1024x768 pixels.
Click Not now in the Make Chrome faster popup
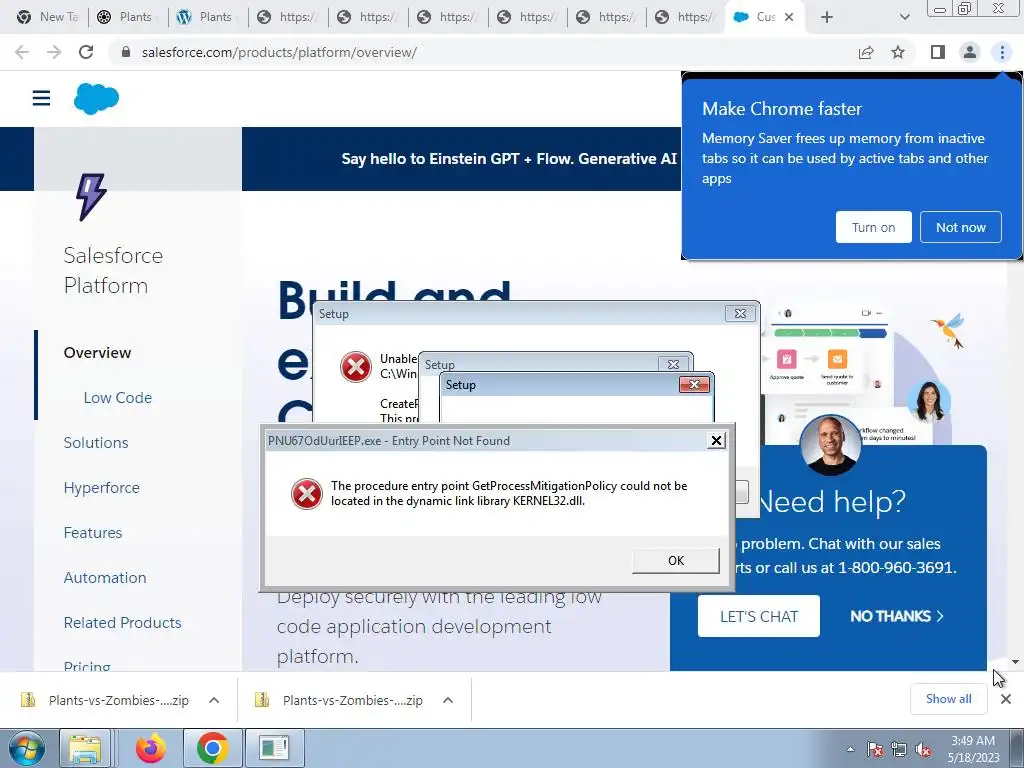tap(960, 227)
